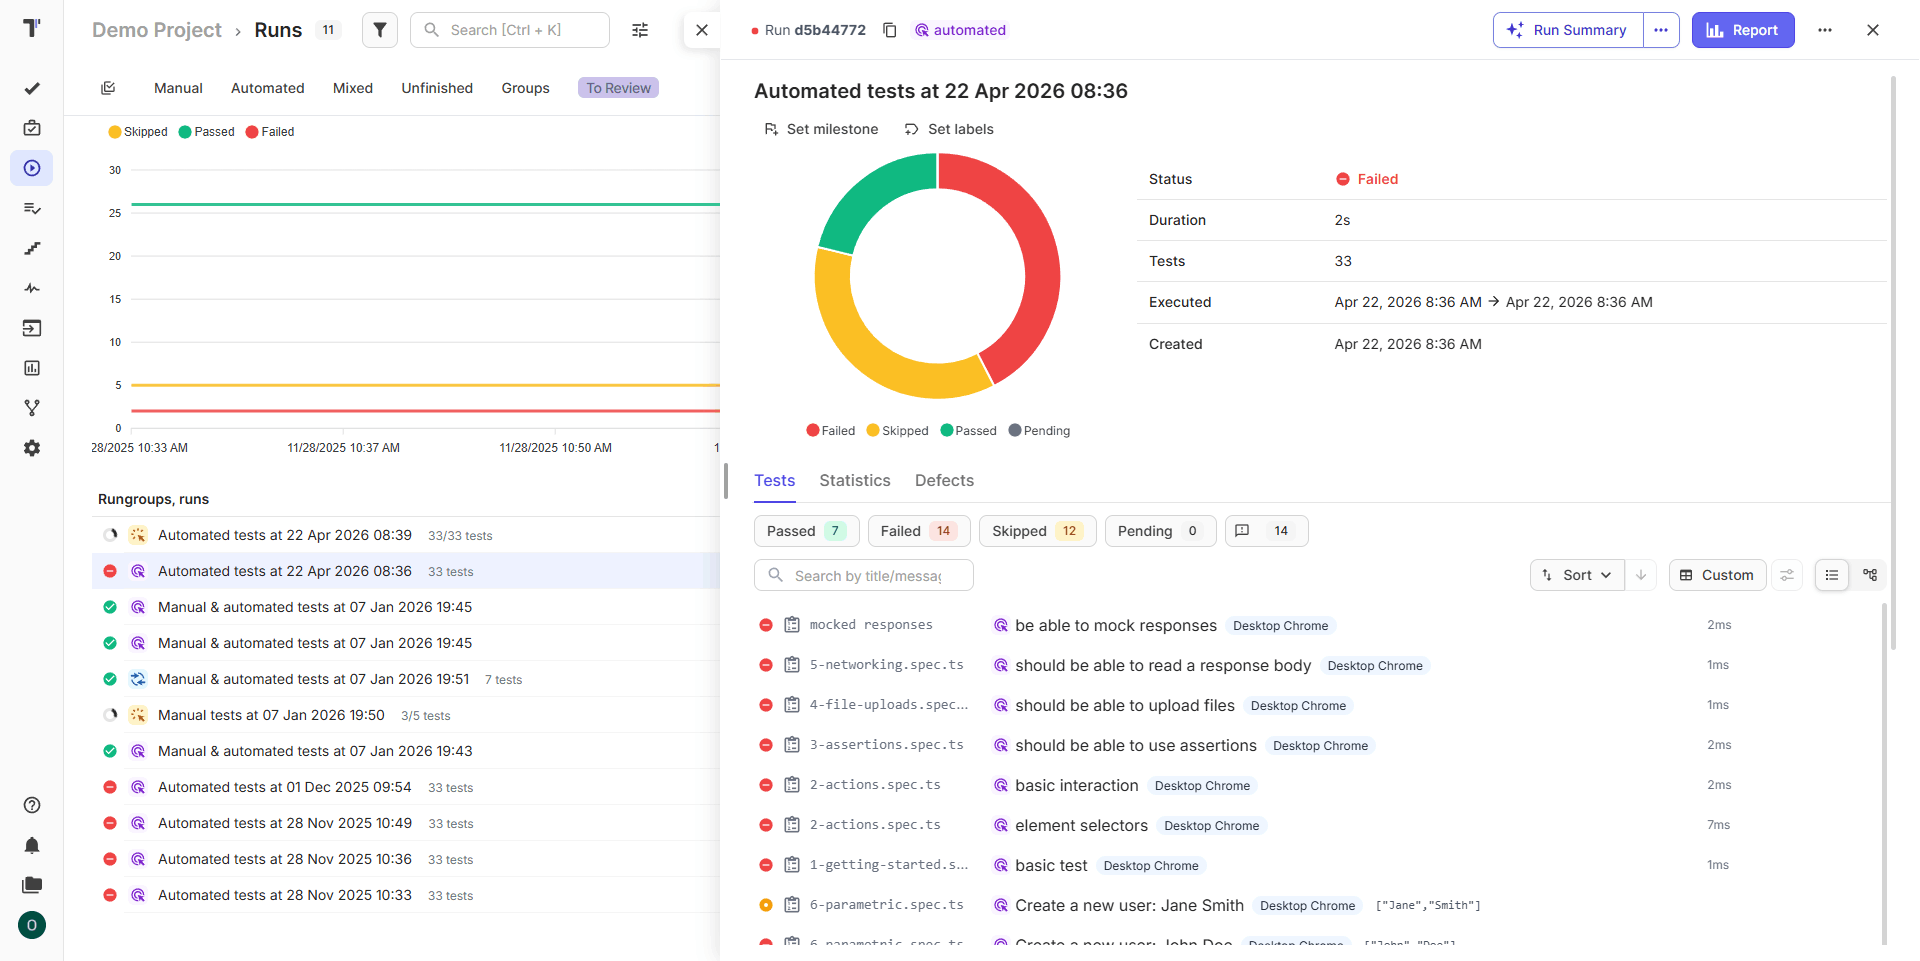This screenshot has height=961, width=1920.
Task: Open the Settings gear icon in sidebar
Action: [32, 448]
